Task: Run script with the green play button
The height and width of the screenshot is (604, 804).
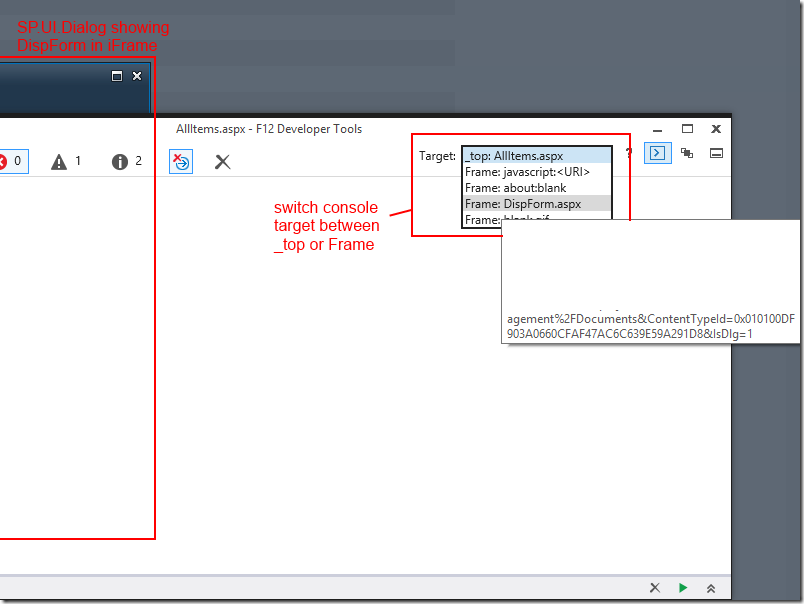Action: pos(682,588)
